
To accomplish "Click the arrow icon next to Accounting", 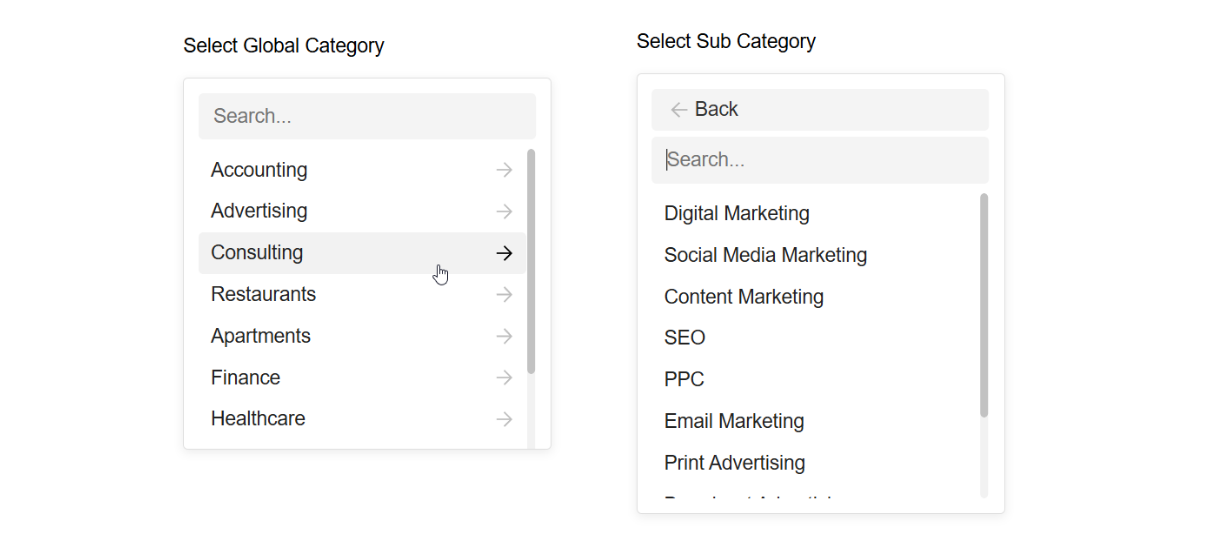I will click(504, 170).
